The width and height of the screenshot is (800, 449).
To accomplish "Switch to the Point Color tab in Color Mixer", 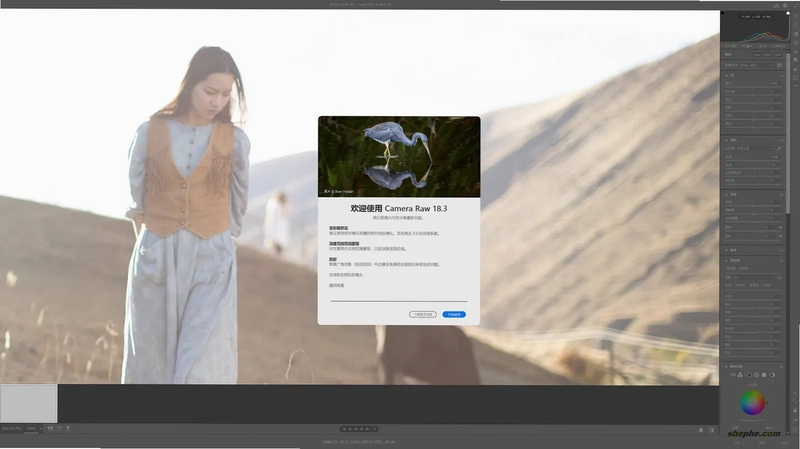I will click(x=743, y=268).
